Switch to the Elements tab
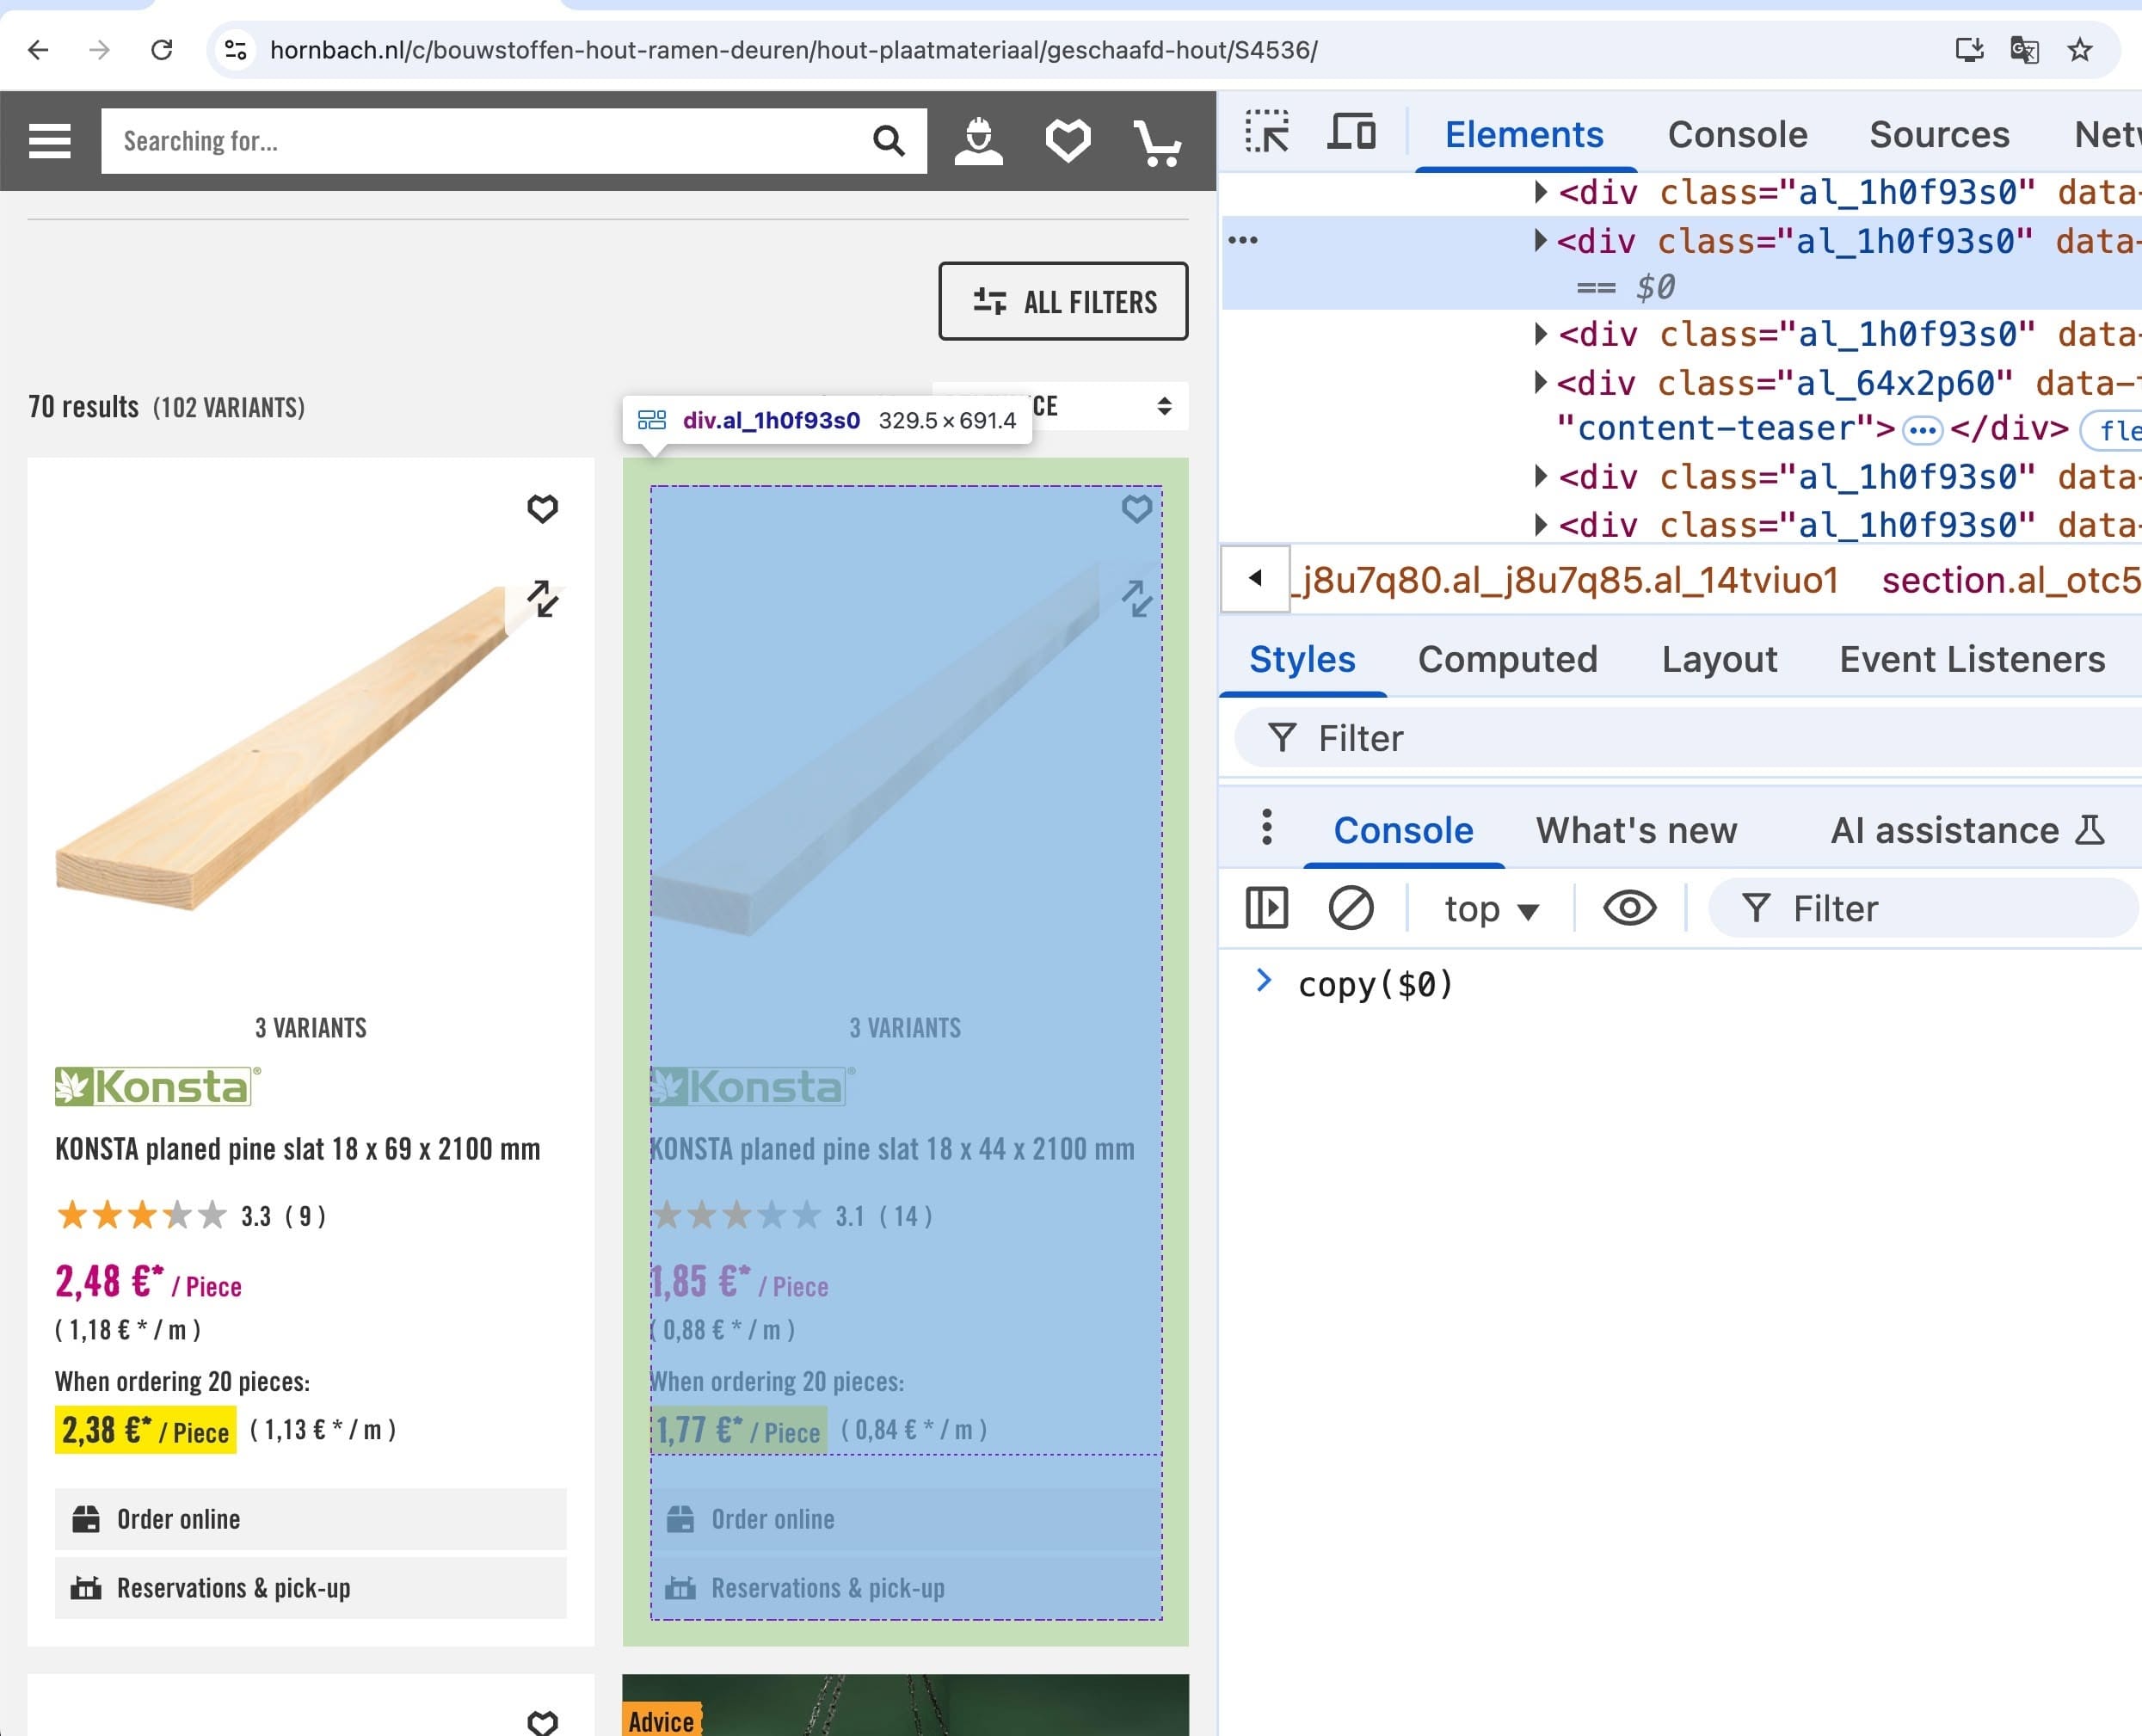The height and width of the screenshot is (1736, 2142). [x=1524, y=134]
